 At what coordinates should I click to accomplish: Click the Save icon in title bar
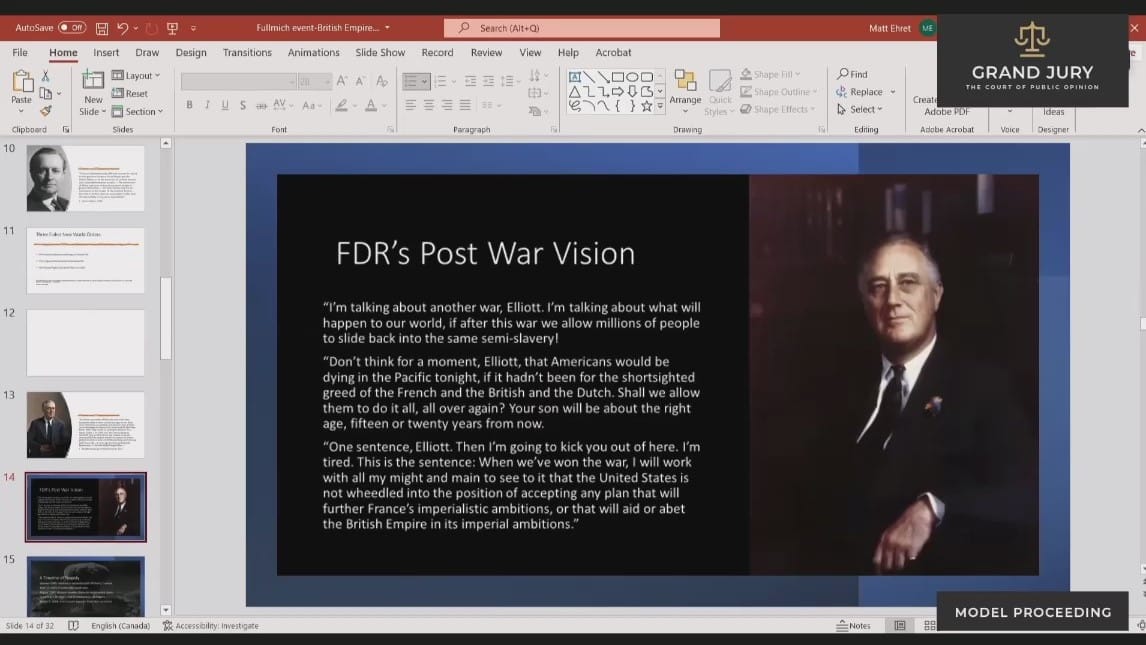pos(102,28)
